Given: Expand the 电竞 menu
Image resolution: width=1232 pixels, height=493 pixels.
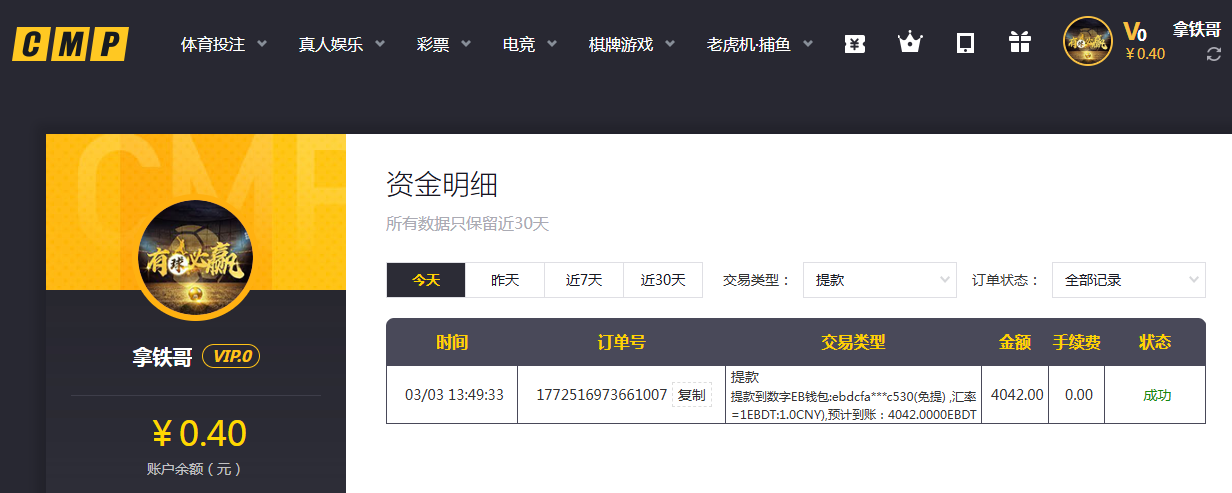Looking at the screenshot, I should click(519, 44).
